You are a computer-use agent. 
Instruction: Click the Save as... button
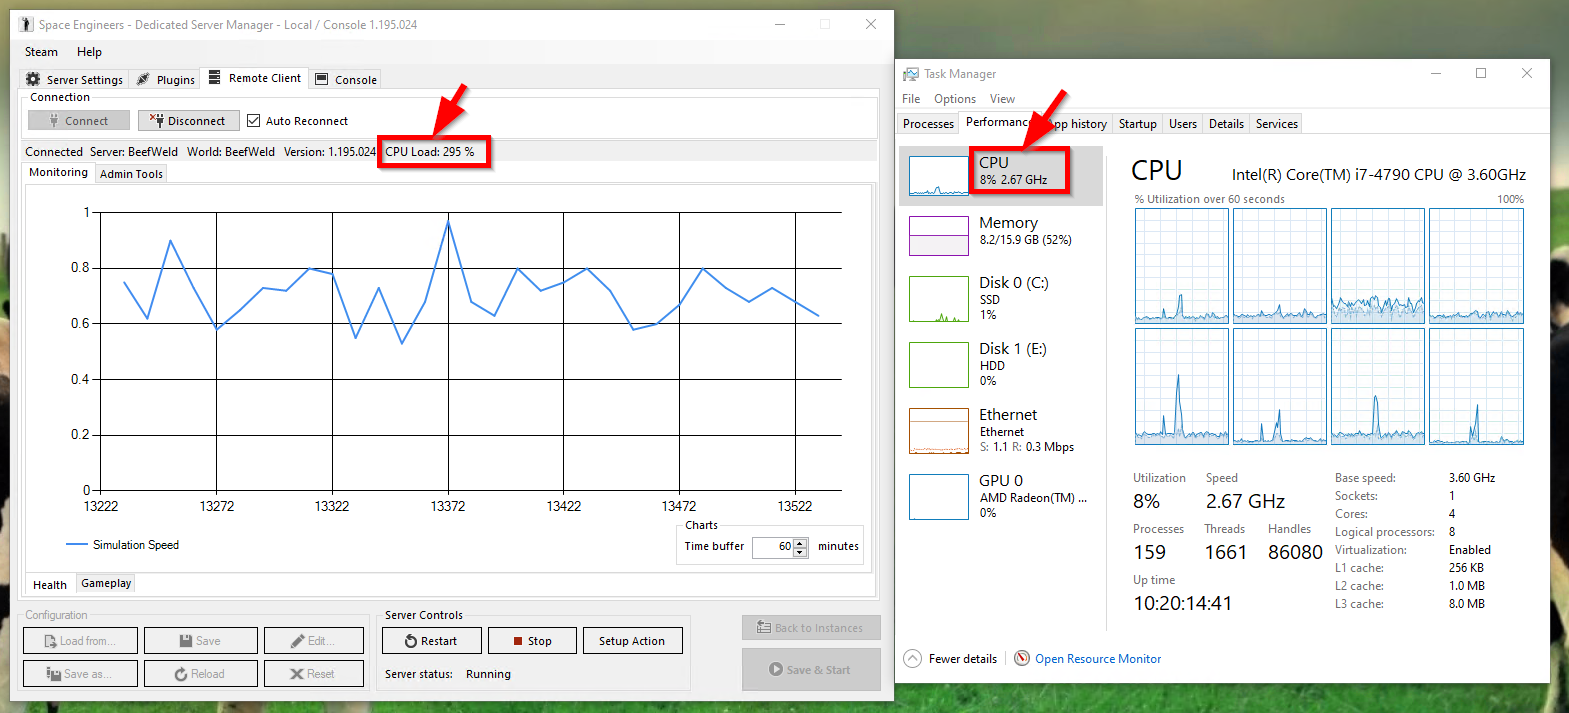pos(80,674)
